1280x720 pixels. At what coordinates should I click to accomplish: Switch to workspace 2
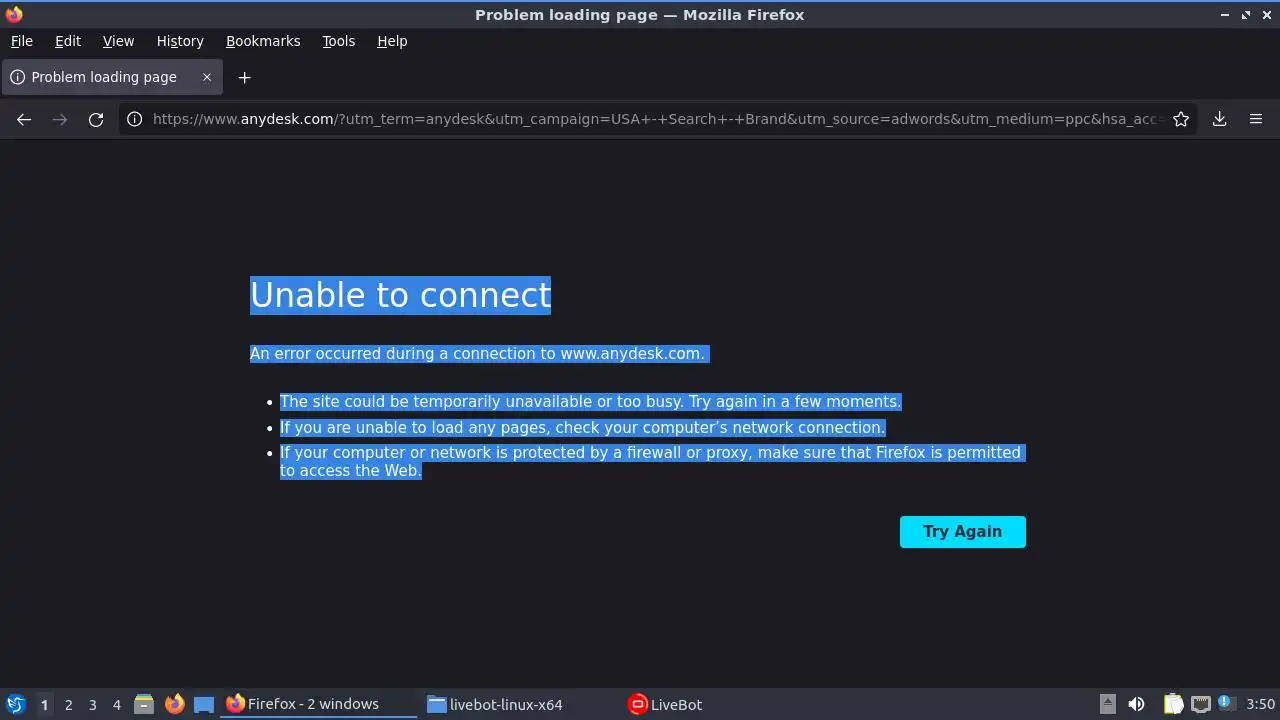[69, 705]
